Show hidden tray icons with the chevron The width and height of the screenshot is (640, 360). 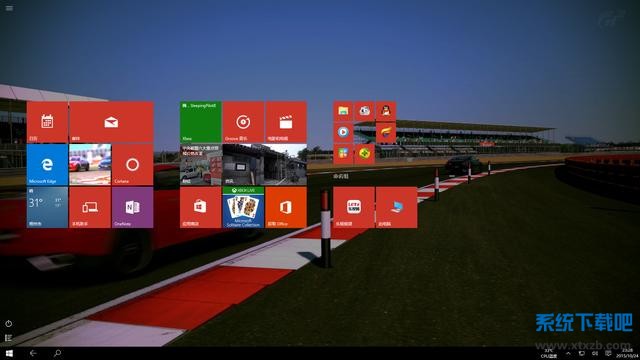tap(568, 353)
